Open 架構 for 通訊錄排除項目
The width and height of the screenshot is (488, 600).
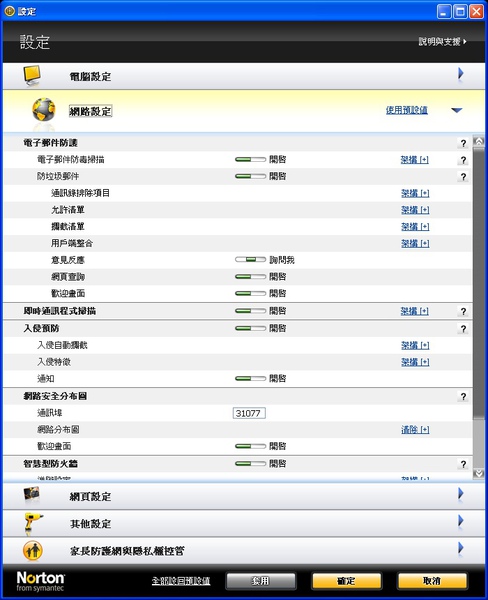point(415,193)
